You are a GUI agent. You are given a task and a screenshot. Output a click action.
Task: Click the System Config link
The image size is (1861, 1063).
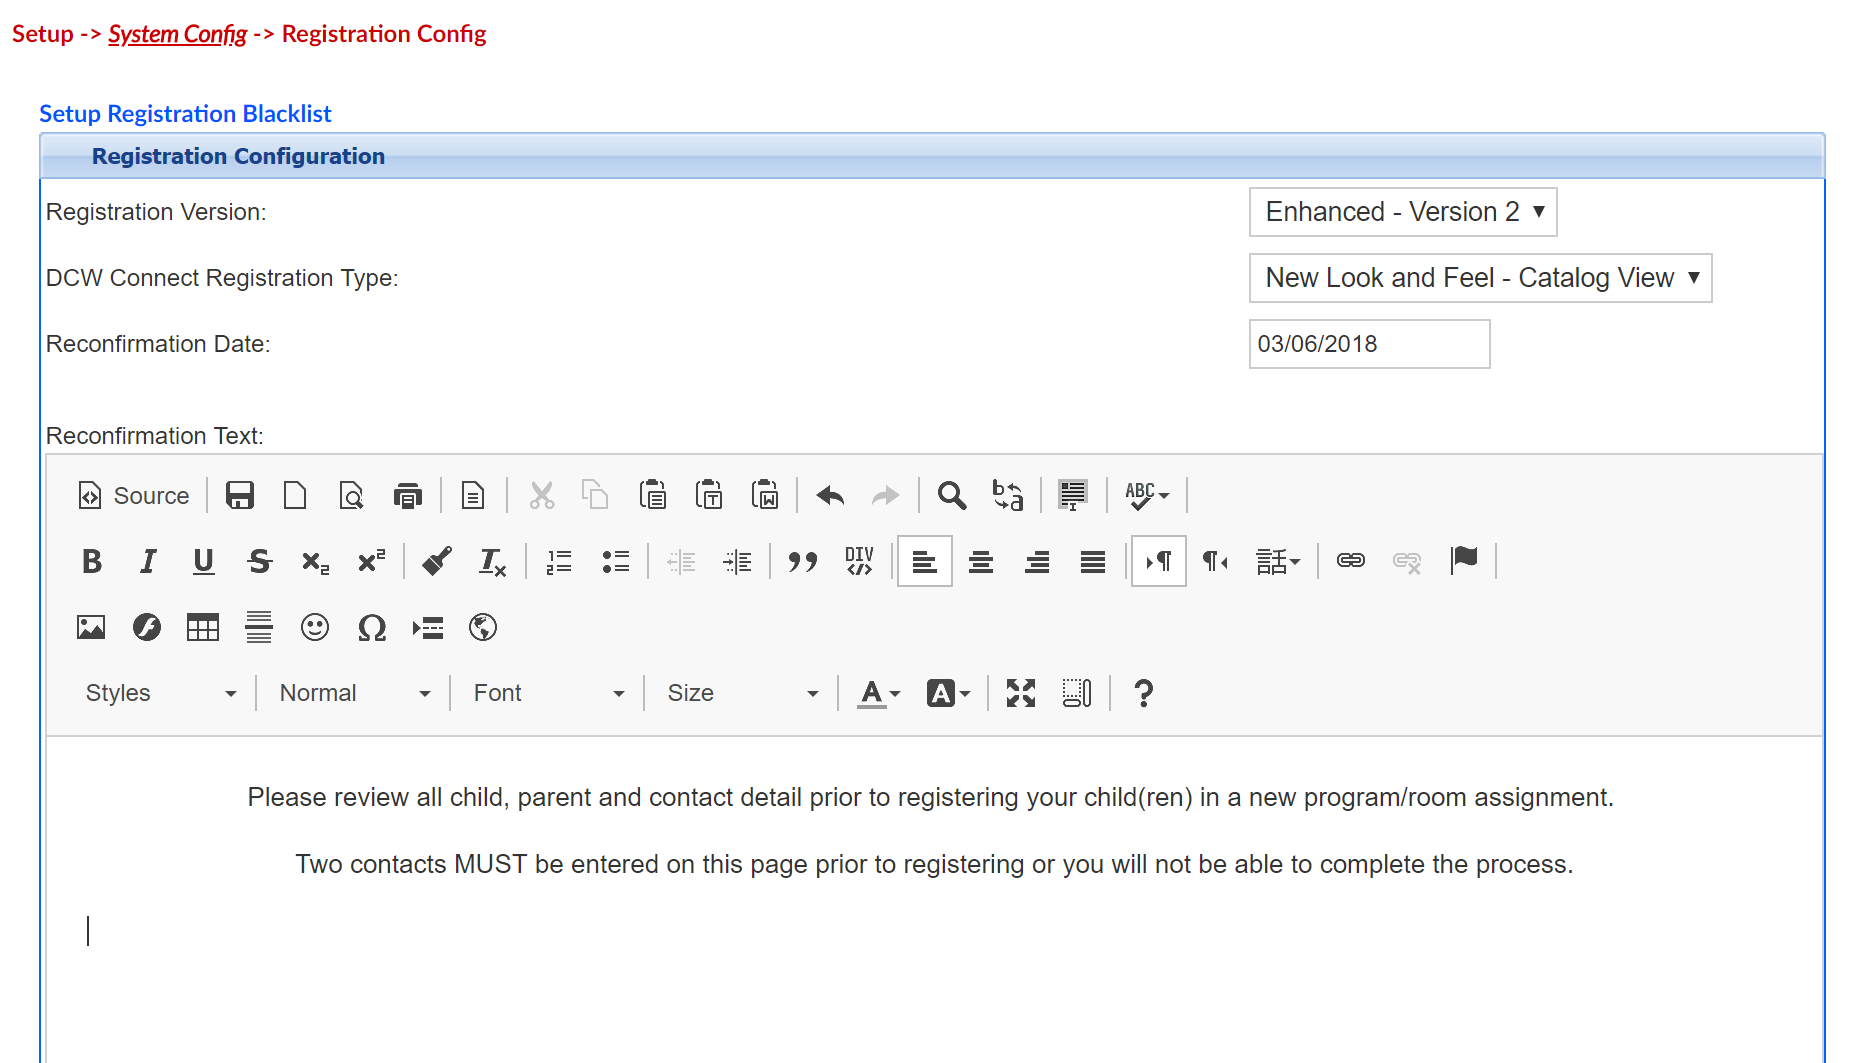pyautogui.click(x=176, y=33)
